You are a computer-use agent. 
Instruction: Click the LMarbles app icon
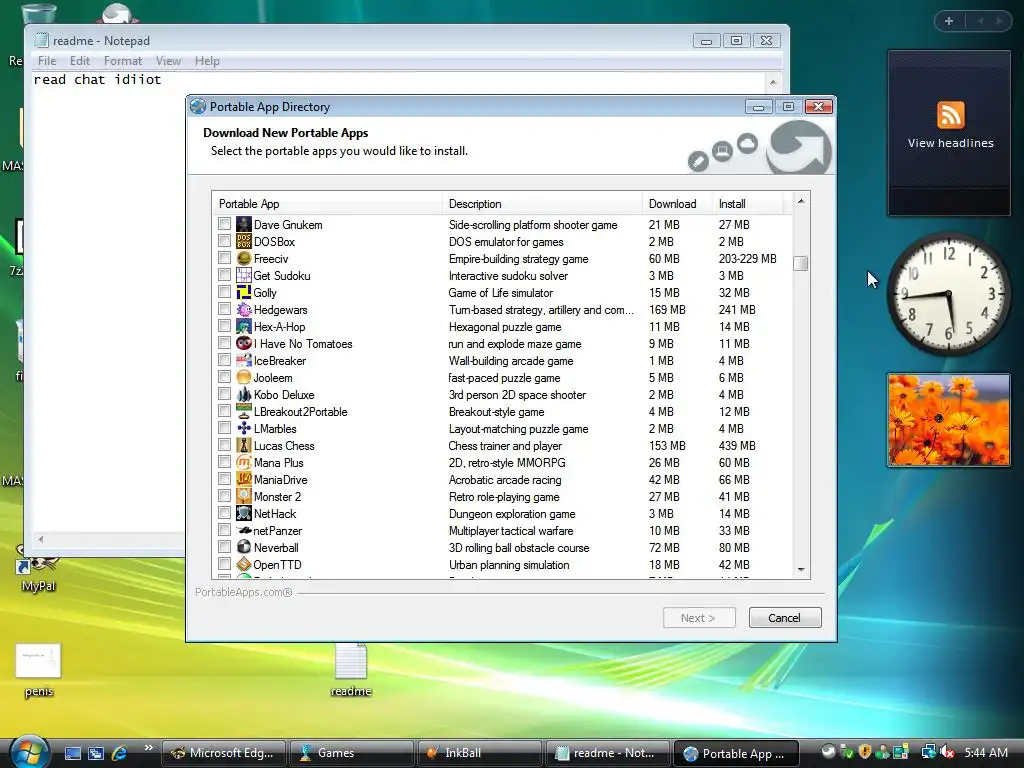[244, 428]
